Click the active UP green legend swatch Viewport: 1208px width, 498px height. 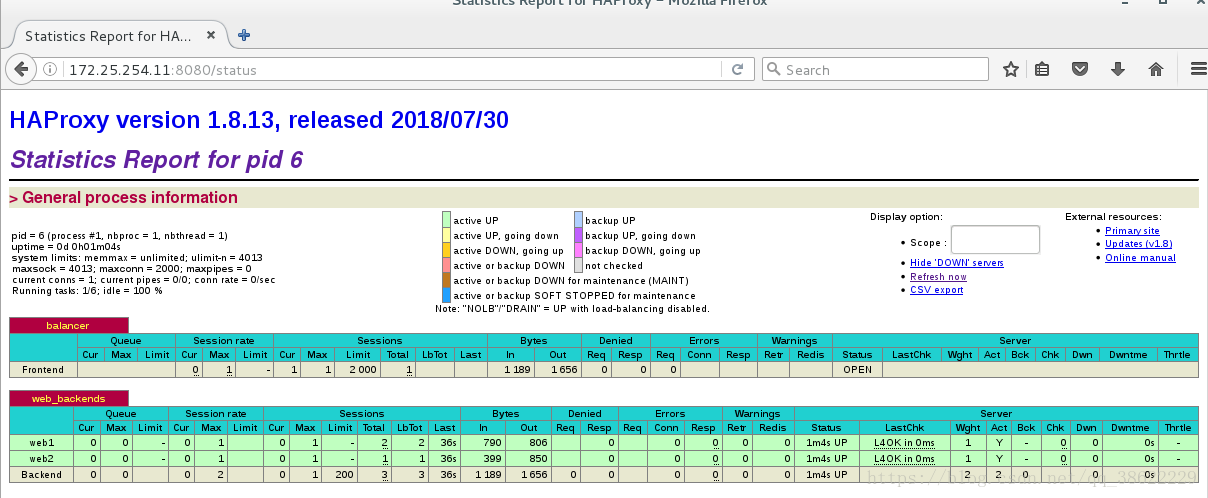(447, 220)
